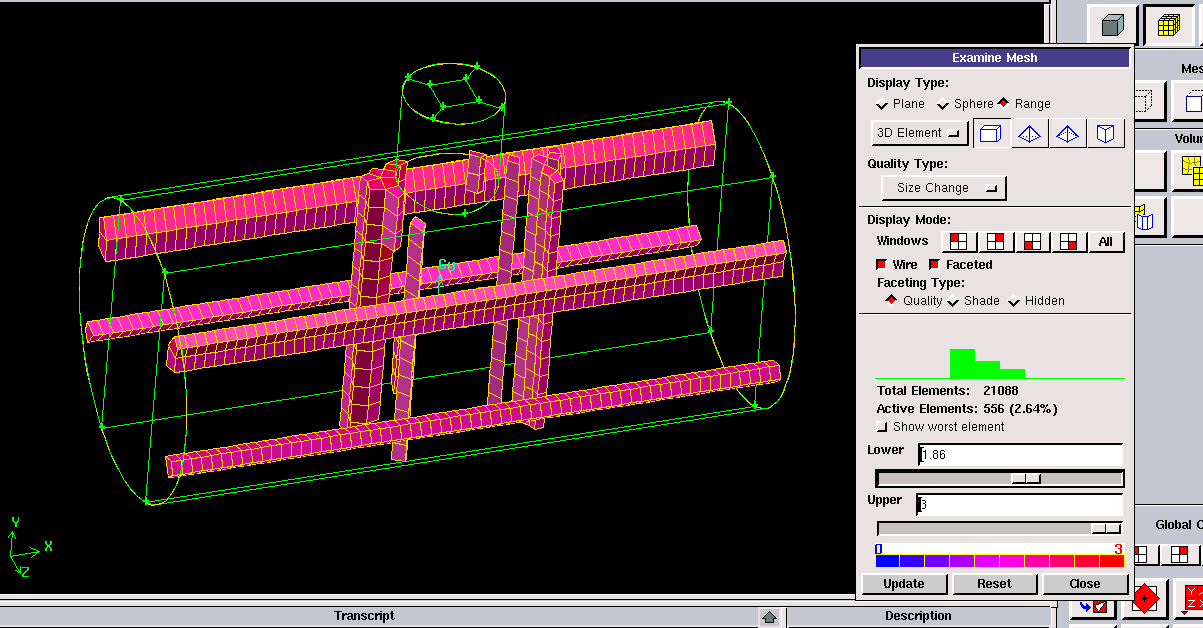Open the Size Change quality type dropdown

tap(943, 188)
